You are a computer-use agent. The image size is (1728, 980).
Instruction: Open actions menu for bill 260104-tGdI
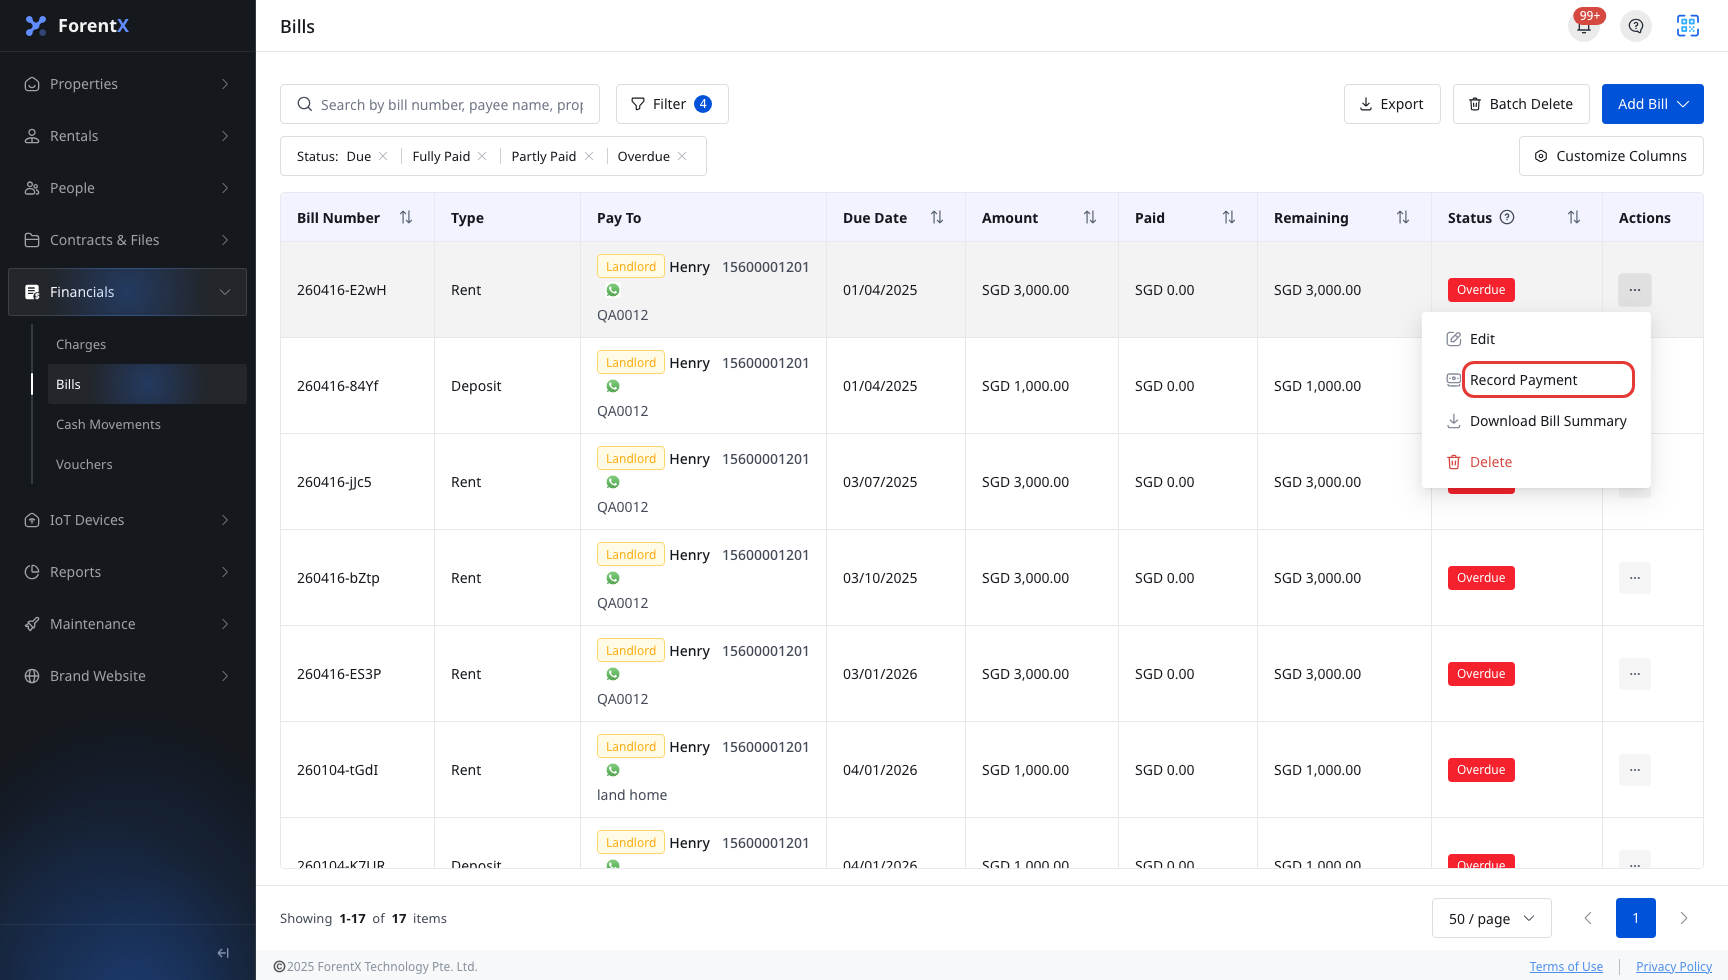[x=1635, y=770]
